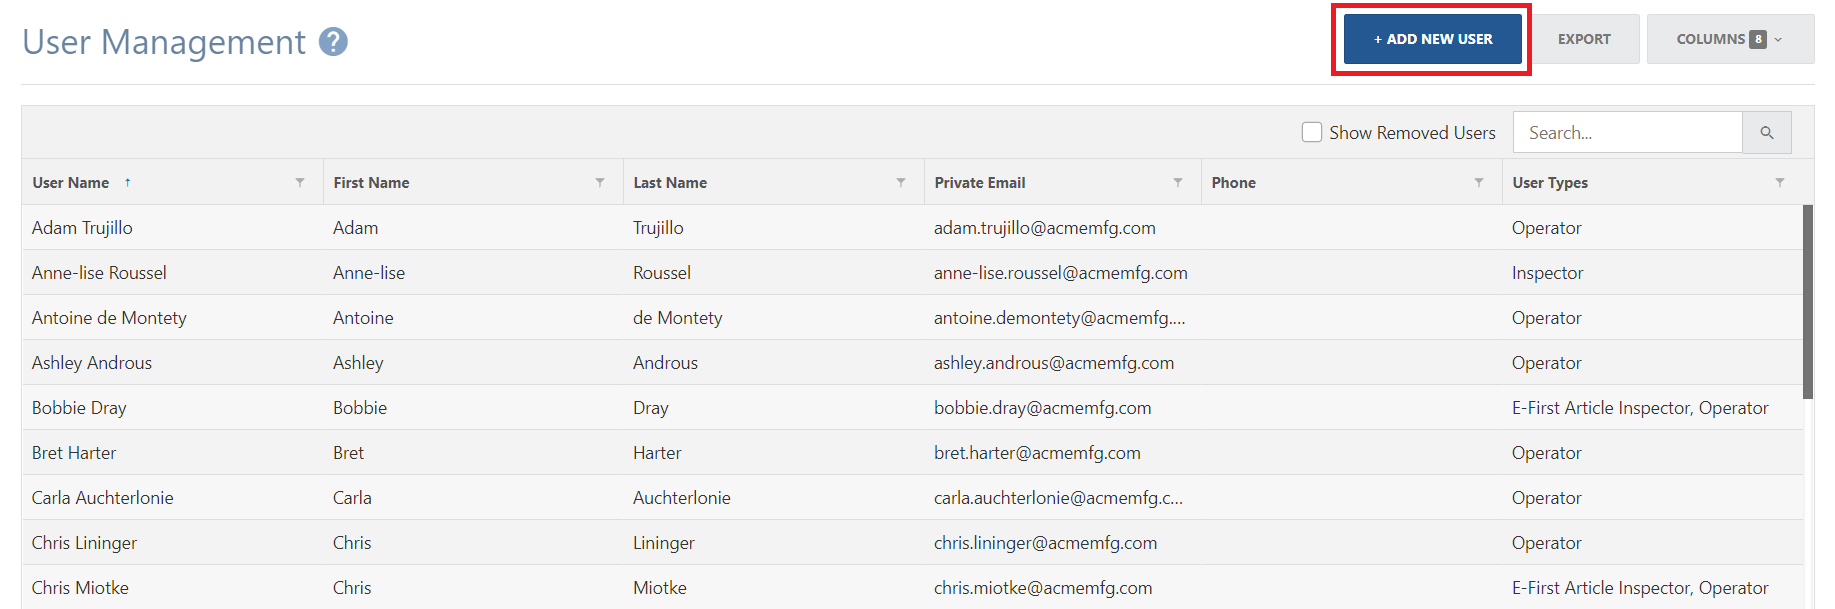Image resolution: width=1835 pixels, height=609 pixels.
Task: Click Bobbie Dray's E-First Article Inspector type
Action: tap(1601, 408)
